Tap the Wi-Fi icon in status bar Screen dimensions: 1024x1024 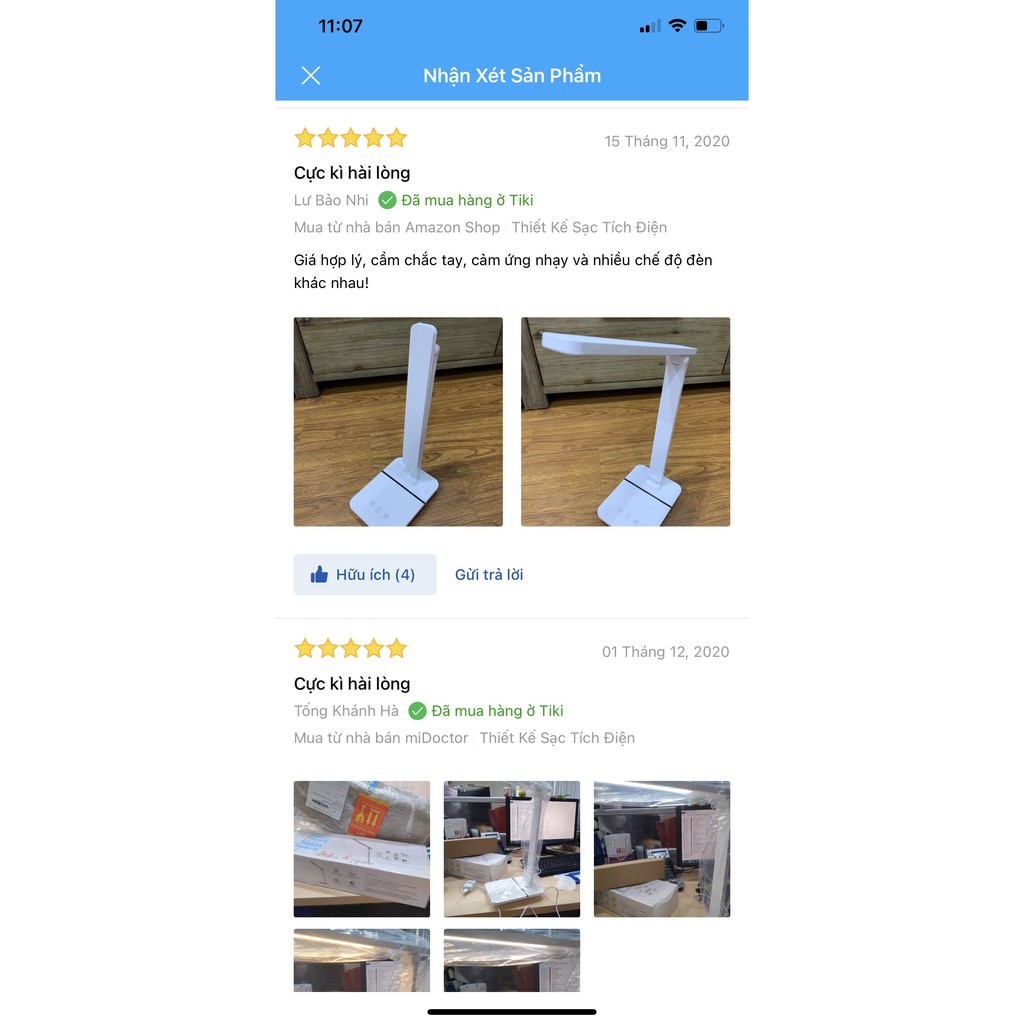[x=678, y=26]
